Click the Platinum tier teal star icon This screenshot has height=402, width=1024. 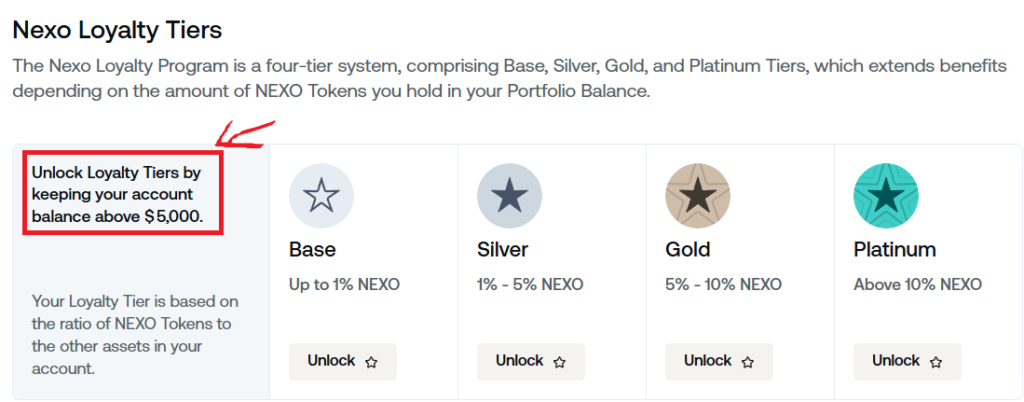[x=886, y=196]
